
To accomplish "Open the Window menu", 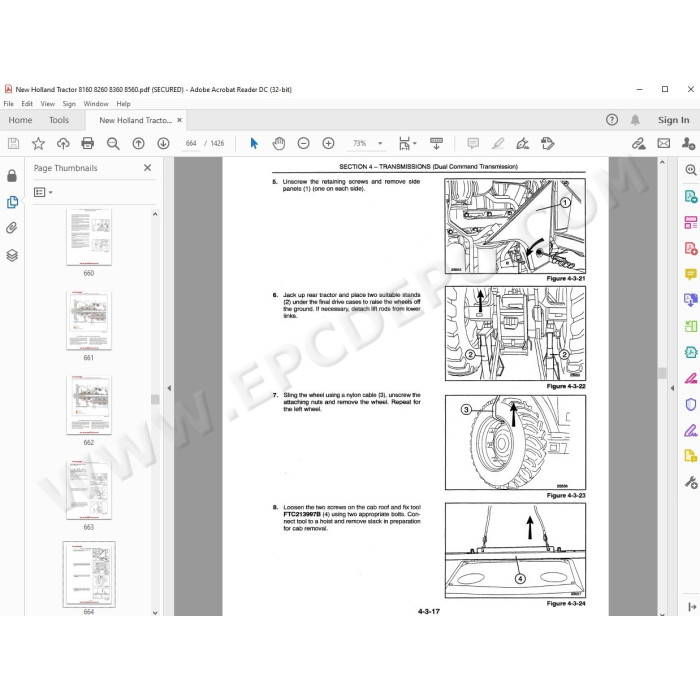I will click(96, 104).
